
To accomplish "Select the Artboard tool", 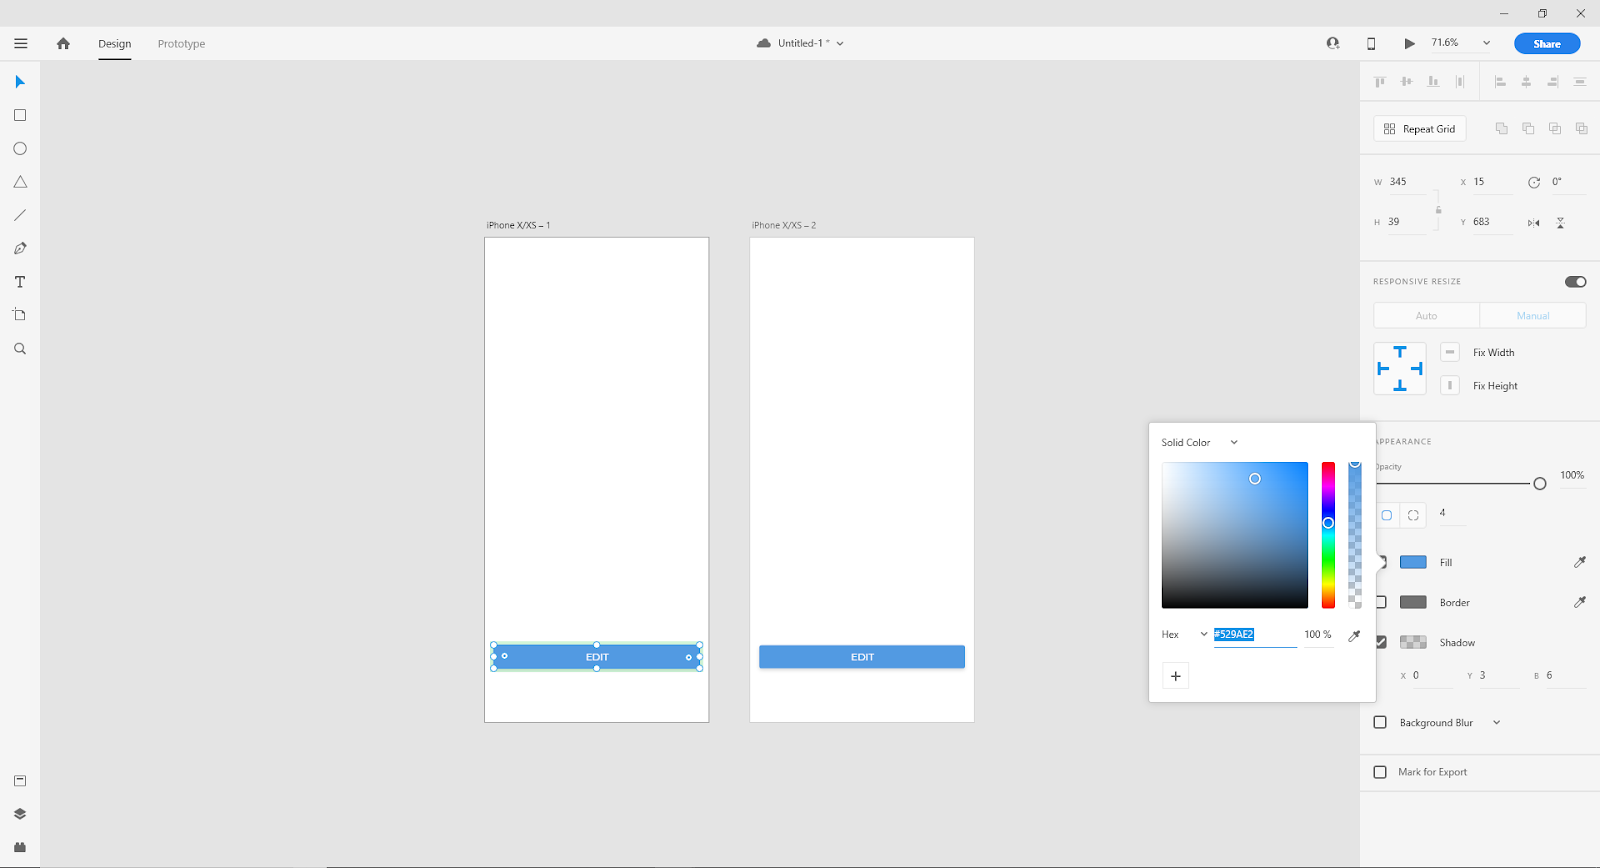I will [20, 315].
